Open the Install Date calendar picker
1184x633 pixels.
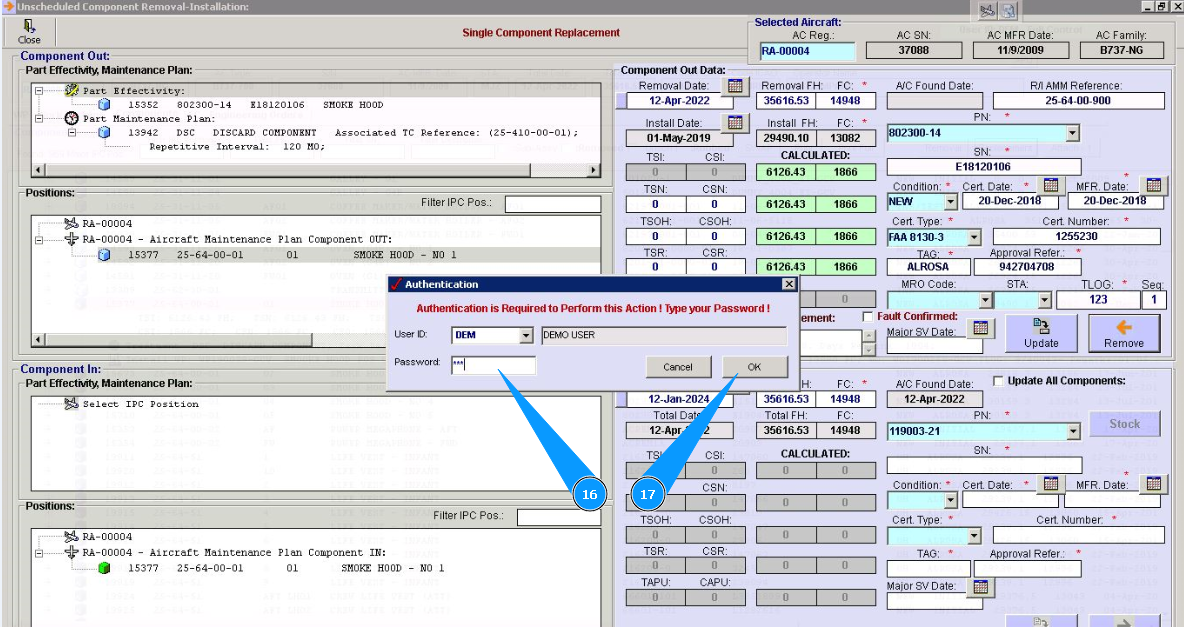(735, 123)
